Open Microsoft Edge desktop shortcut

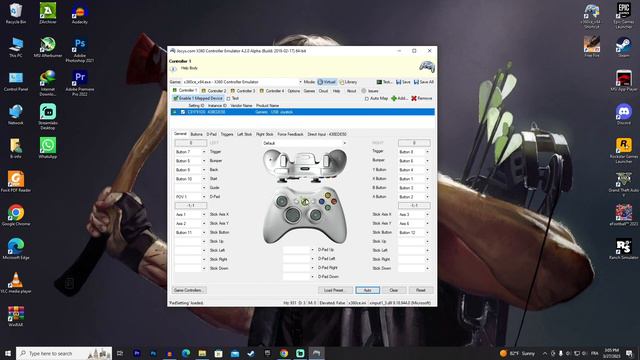[x=16, y=249]
